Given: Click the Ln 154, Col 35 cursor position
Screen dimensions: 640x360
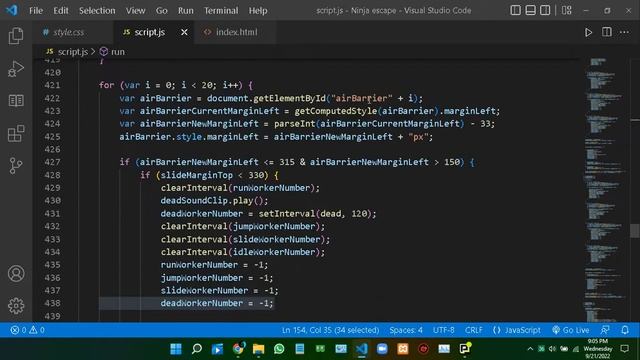Looking at the screenshot, I should pos(330,330).
